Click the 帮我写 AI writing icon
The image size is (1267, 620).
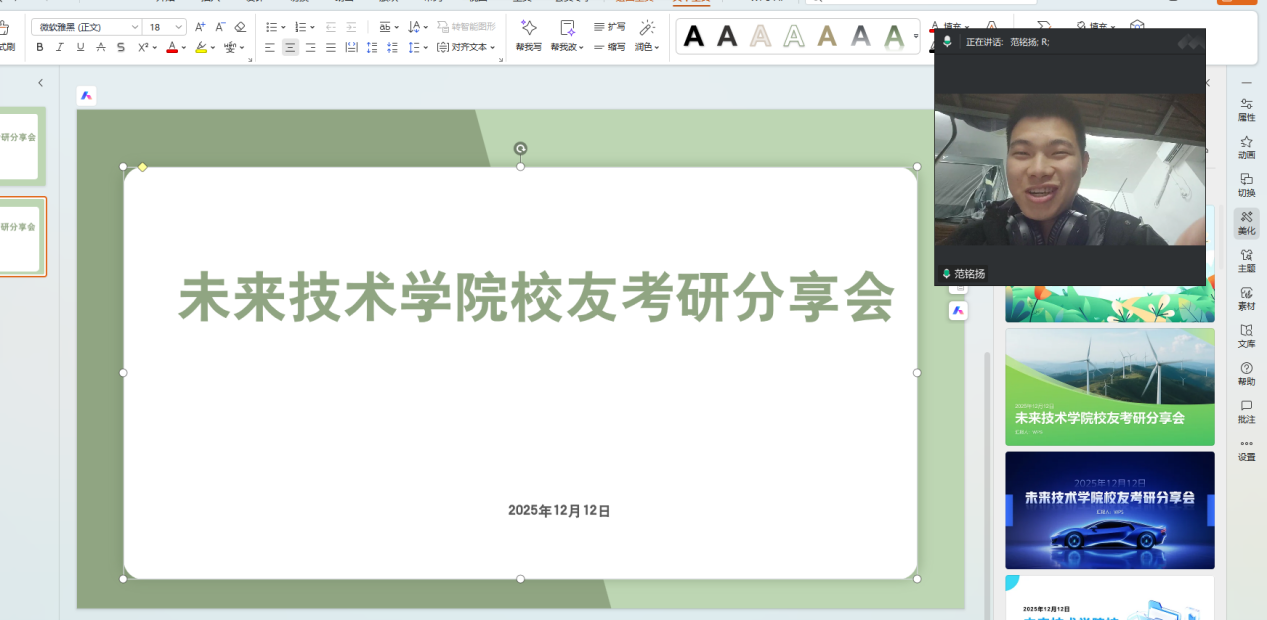click(529, 35)
